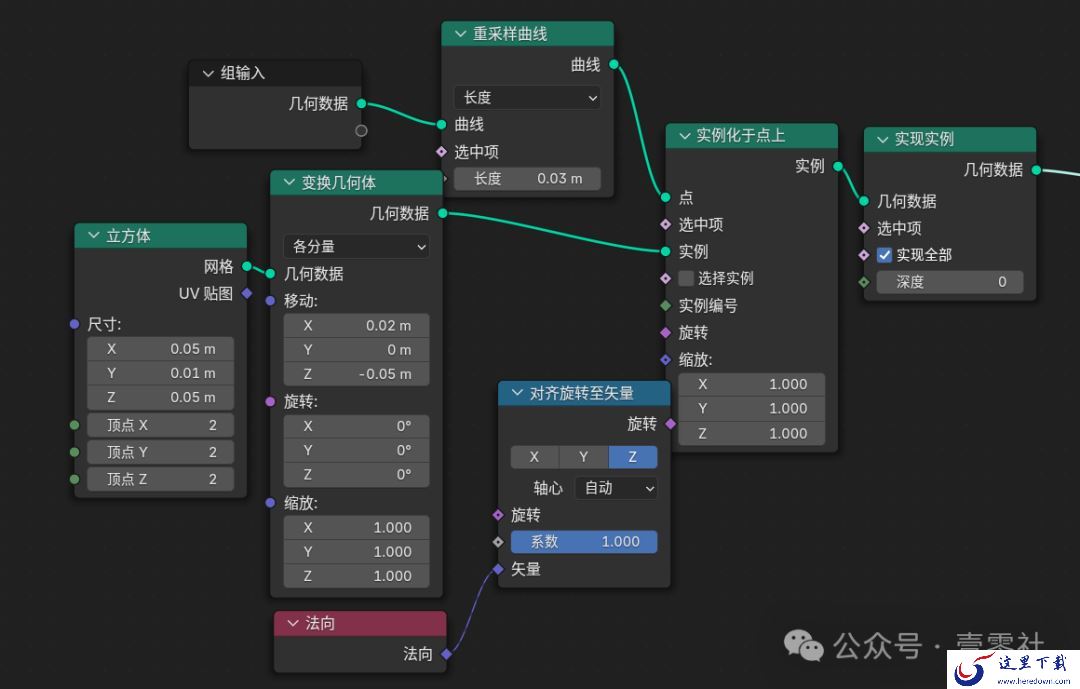Viewport: 1080px width, 689px height.
Task: Click 组输入 几何数据 output socket
Action: (361, 103)
